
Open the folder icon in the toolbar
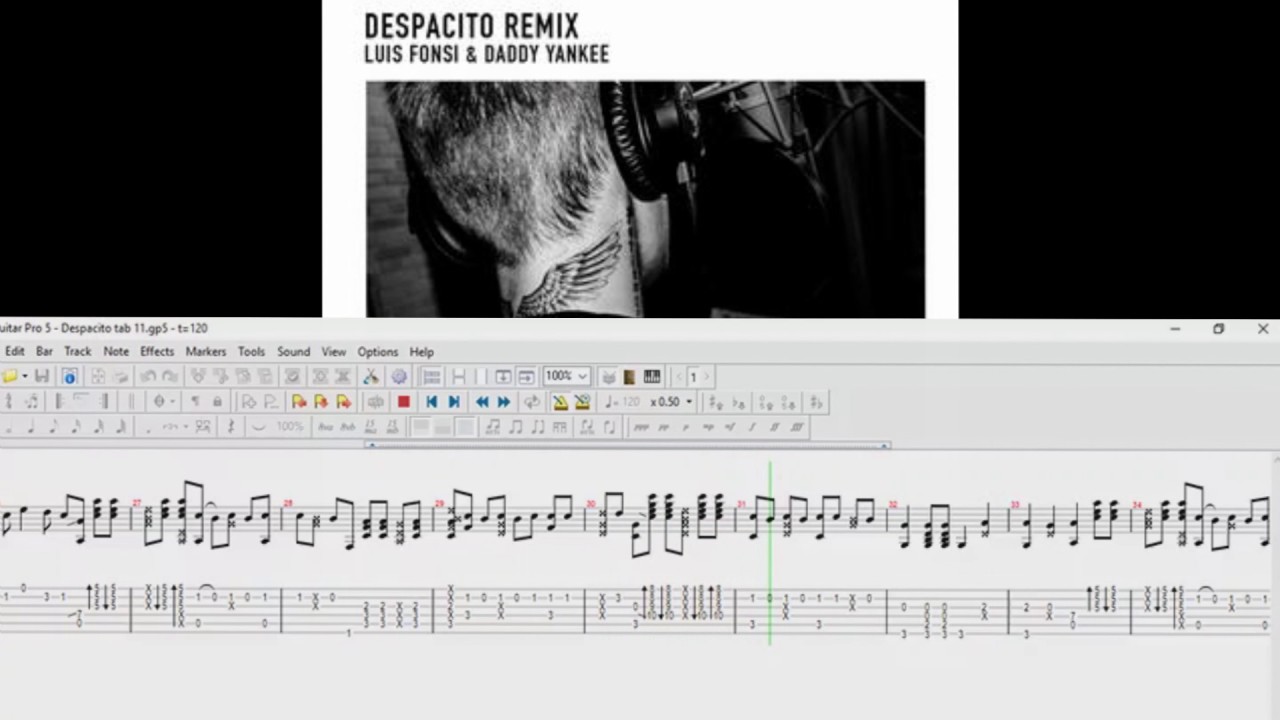coord(9,376)
